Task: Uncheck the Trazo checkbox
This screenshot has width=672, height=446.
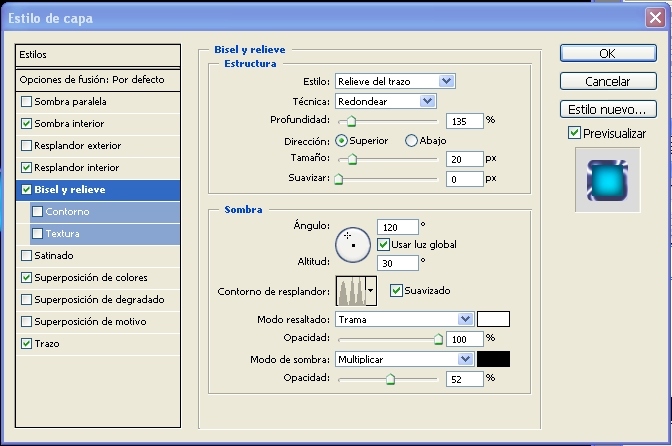Action: point(27,343)
